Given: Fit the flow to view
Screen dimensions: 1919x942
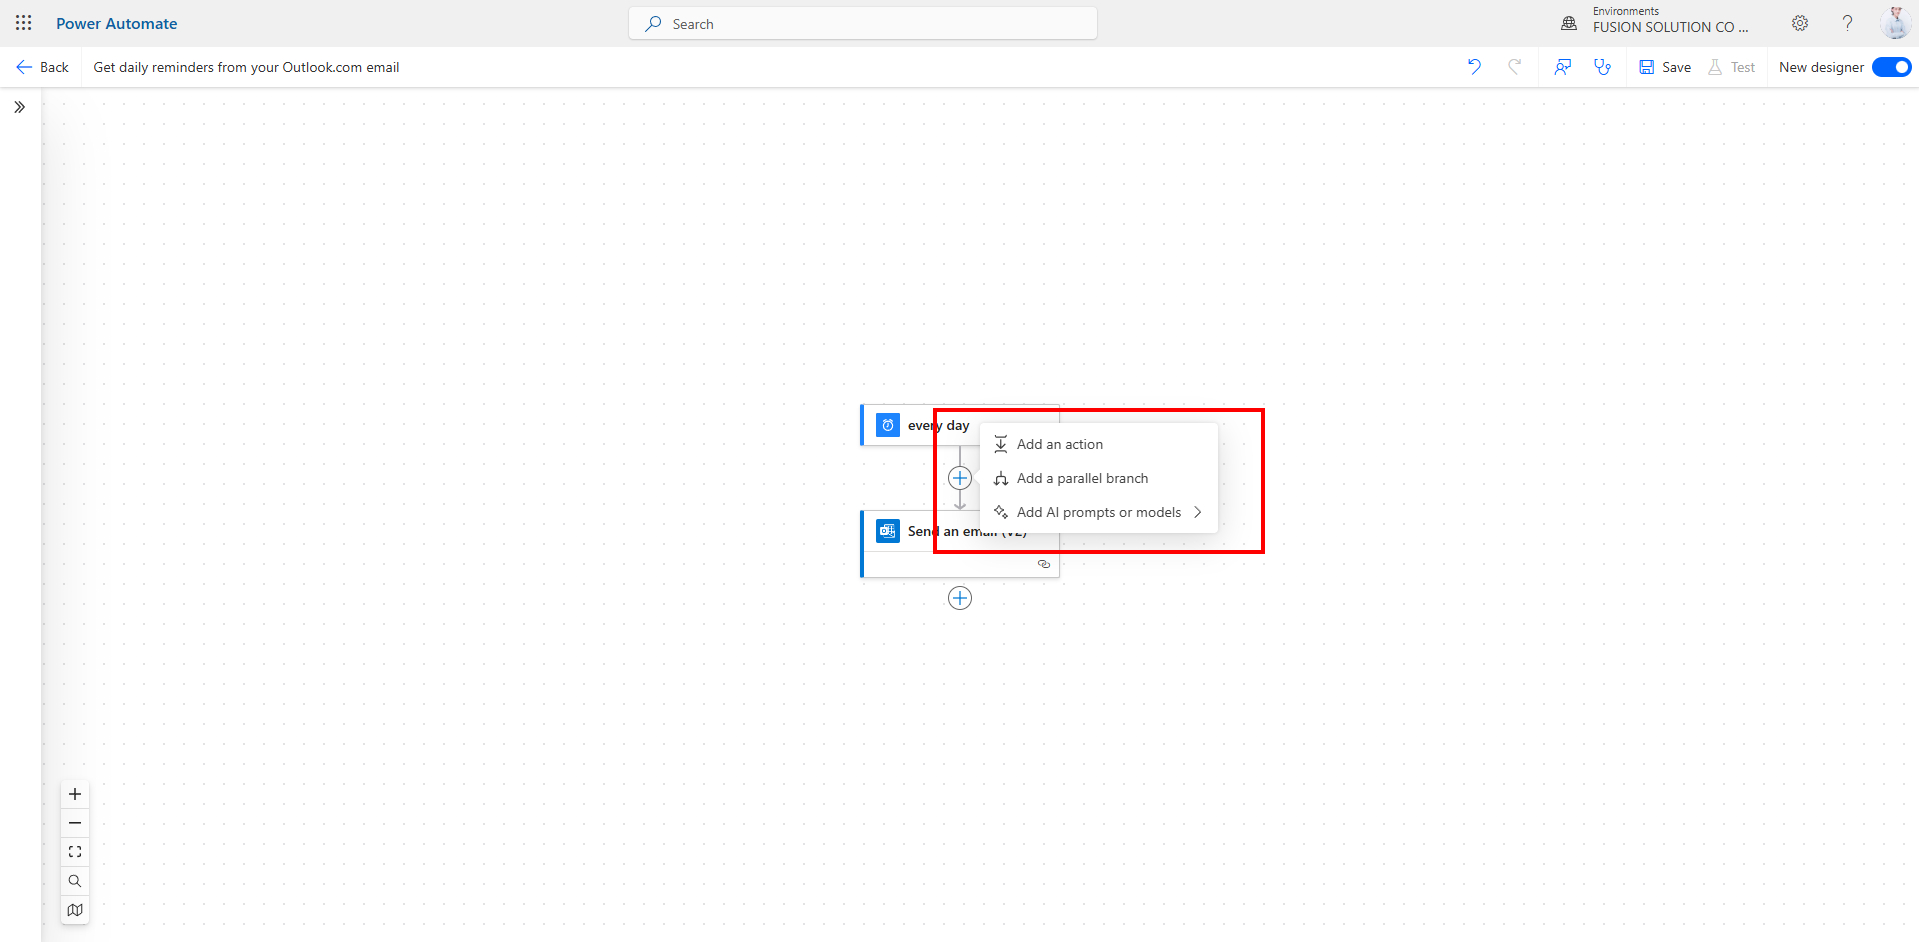Looking at the screenshot, I should (75, 852).
